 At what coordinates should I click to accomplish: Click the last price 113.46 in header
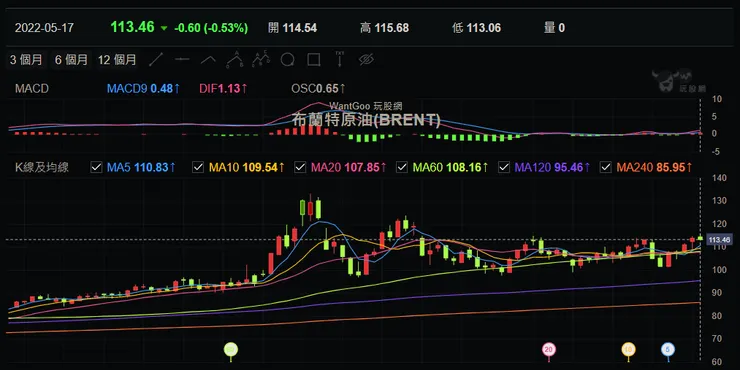(132, 27)
